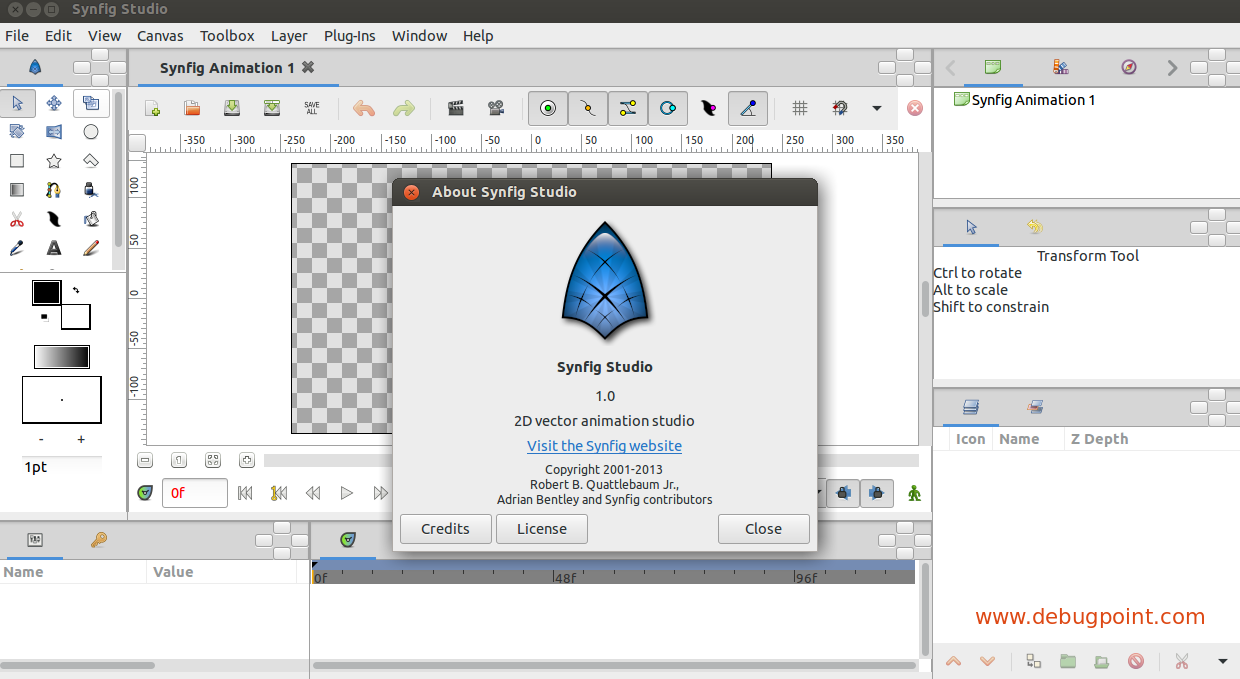The height and width of the screenshot is (679, 1240).
Task: Click Credits in About dialog
Action: click(x=445, y=529)
